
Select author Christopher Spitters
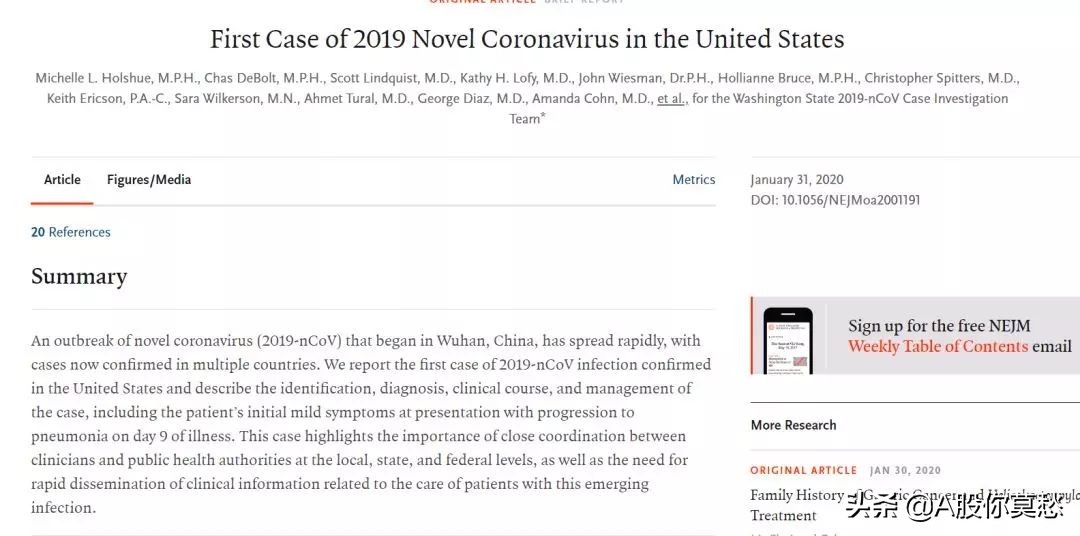[942, 78]
